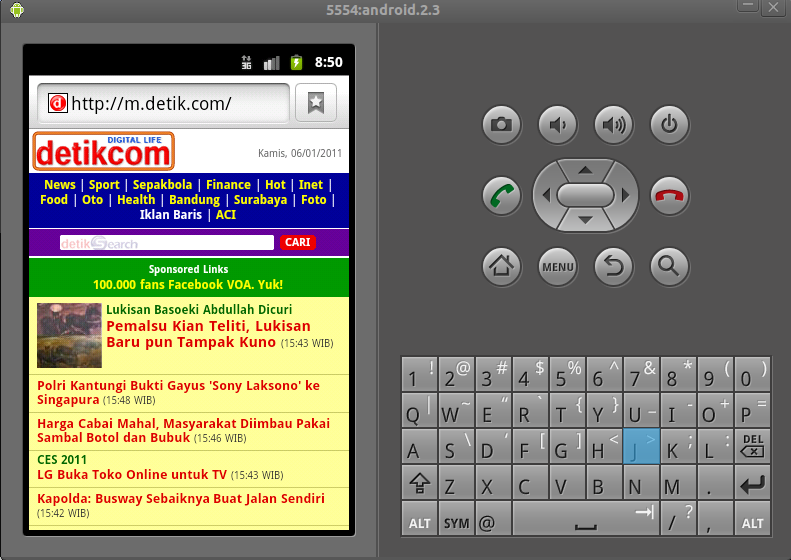Open the Oto section link
Image resolution: width=791 pixels, height=560 pixels.
(92, 200)
